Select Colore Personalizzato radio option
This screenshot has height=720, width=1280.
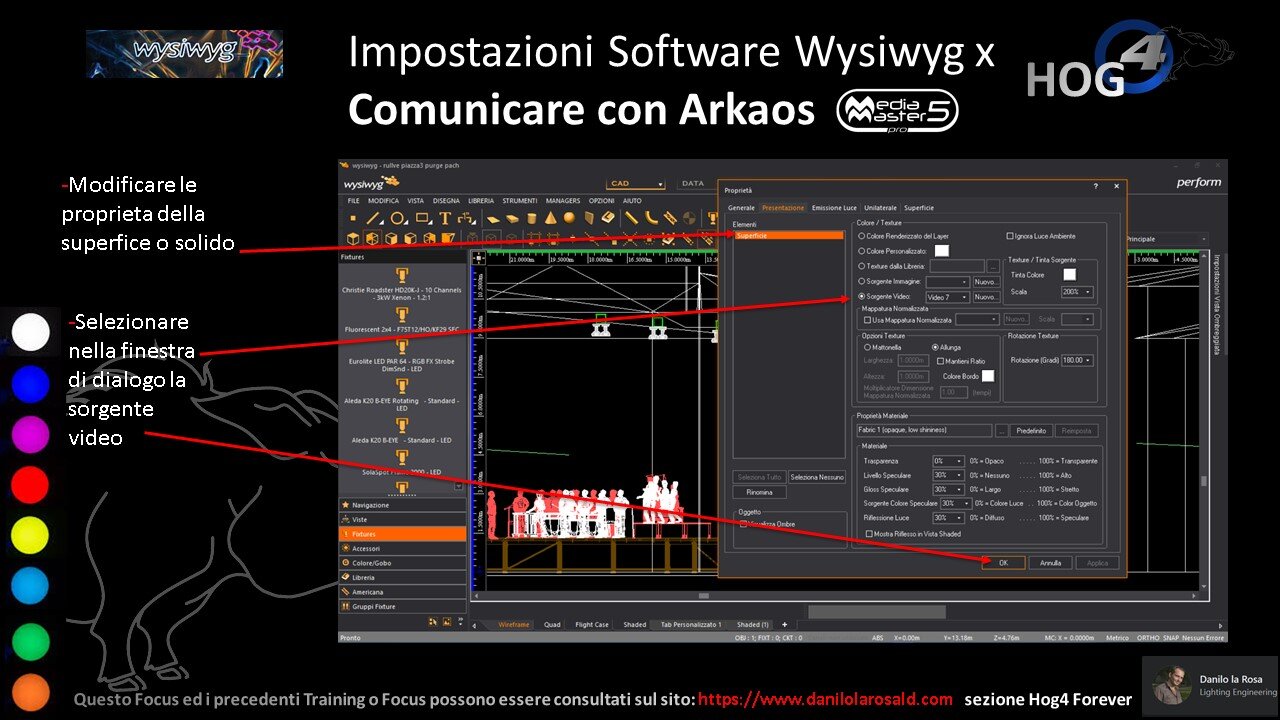863,251
